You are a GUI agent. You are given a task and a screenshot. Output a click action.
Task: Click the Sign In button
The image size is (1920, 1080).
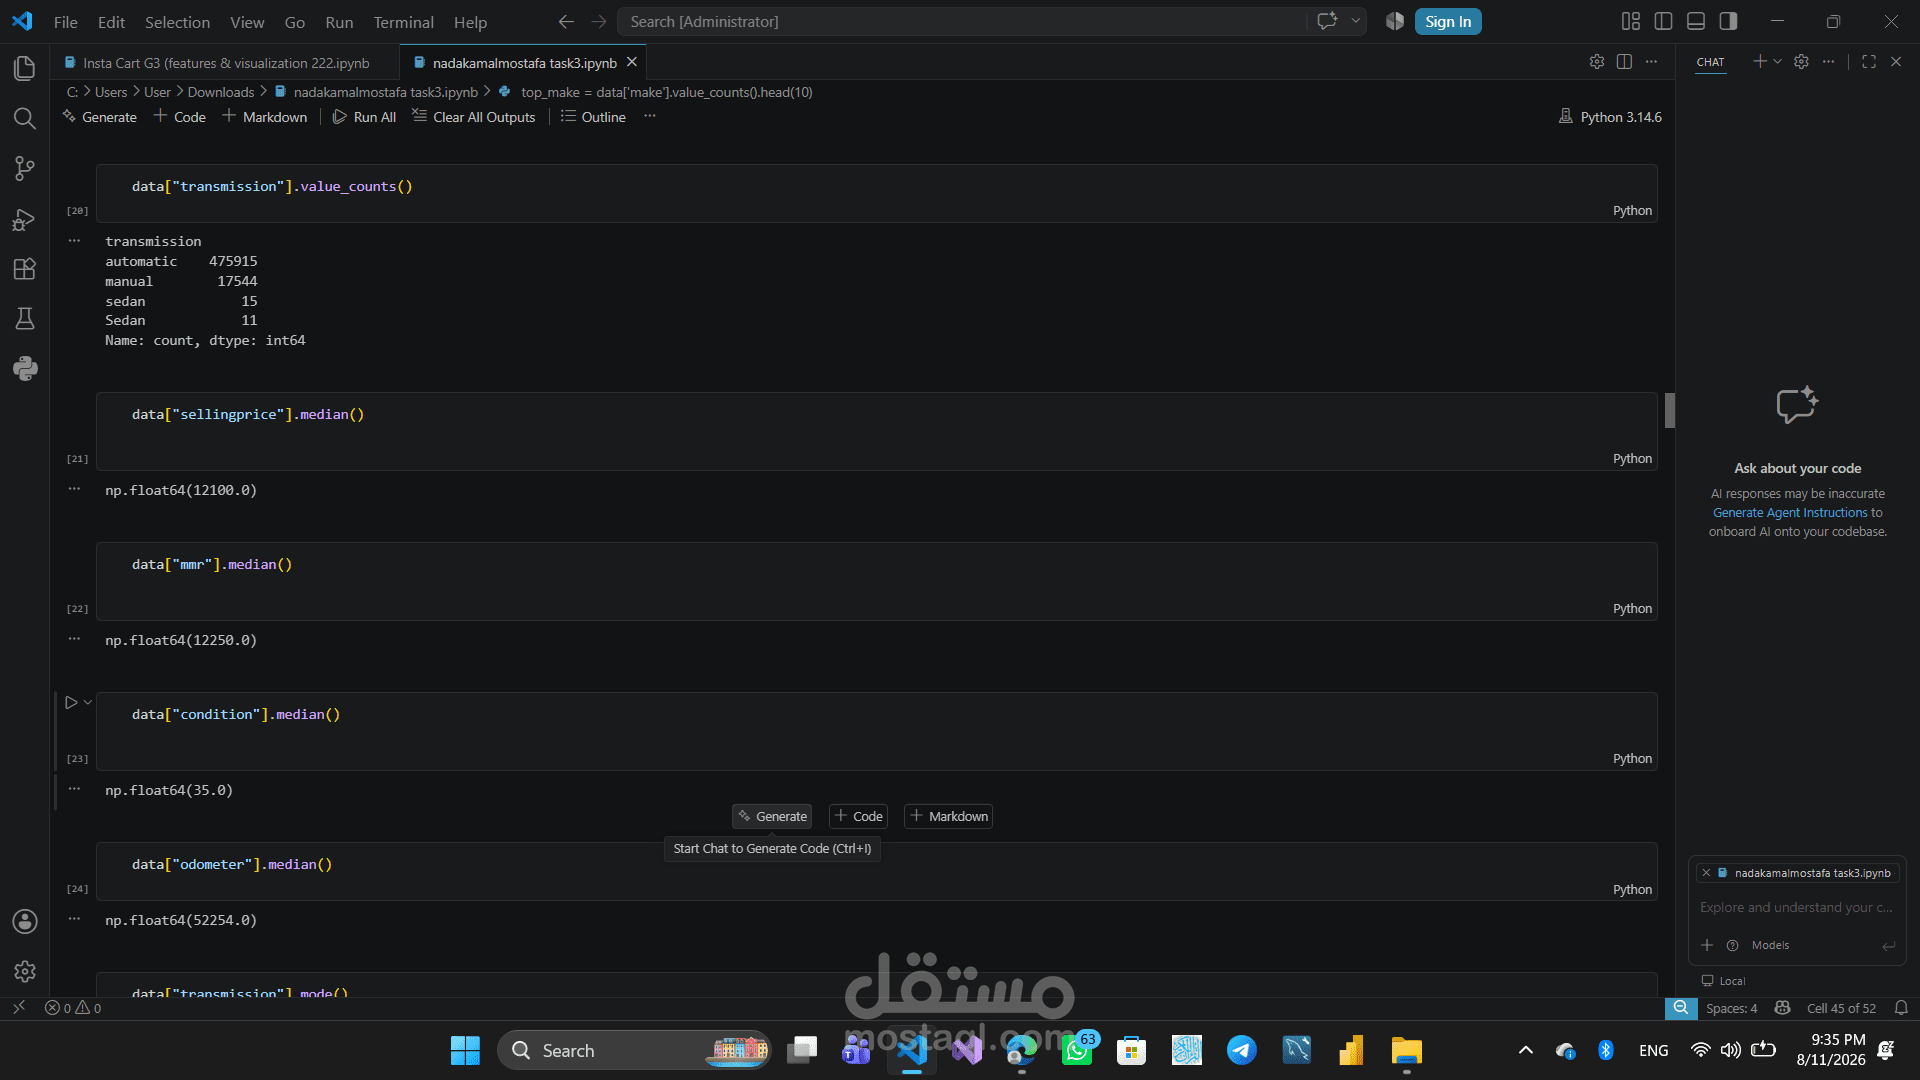(x=1448, y=22)
